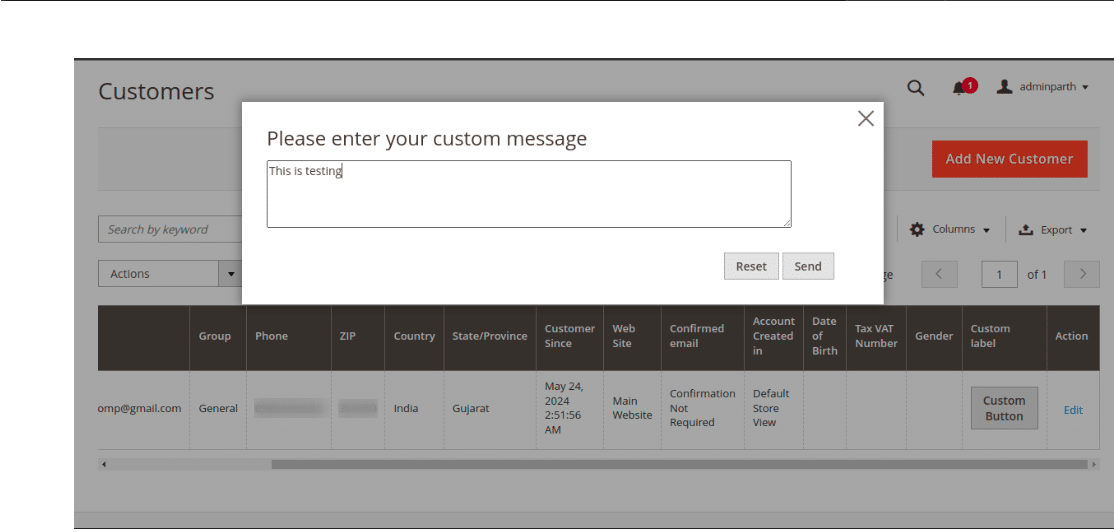
Task: Click the textarea resize handle
Action: point(787,223)
